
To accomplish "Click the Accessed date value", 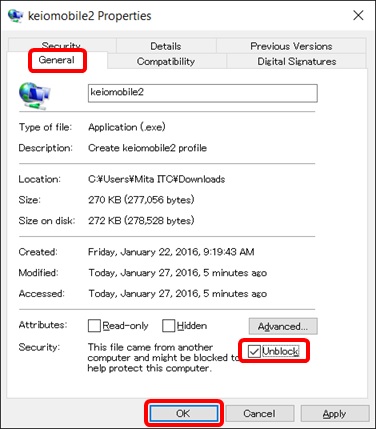I will pos(177,293).
